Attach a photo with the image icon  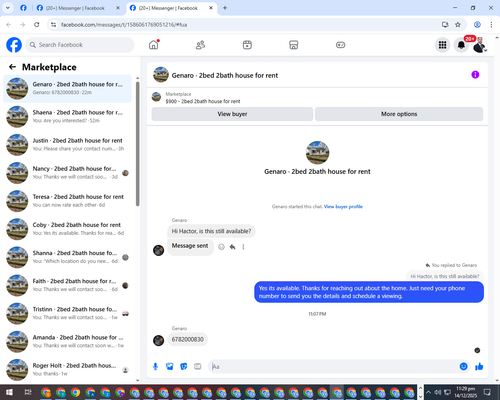click(170, 367)
